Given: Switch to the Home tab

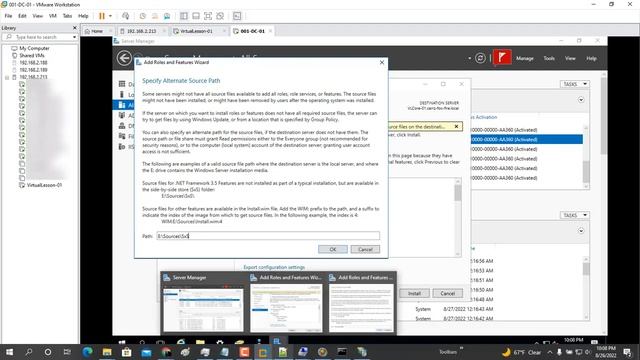Looking at the screenshot, I should click(97, 31).
